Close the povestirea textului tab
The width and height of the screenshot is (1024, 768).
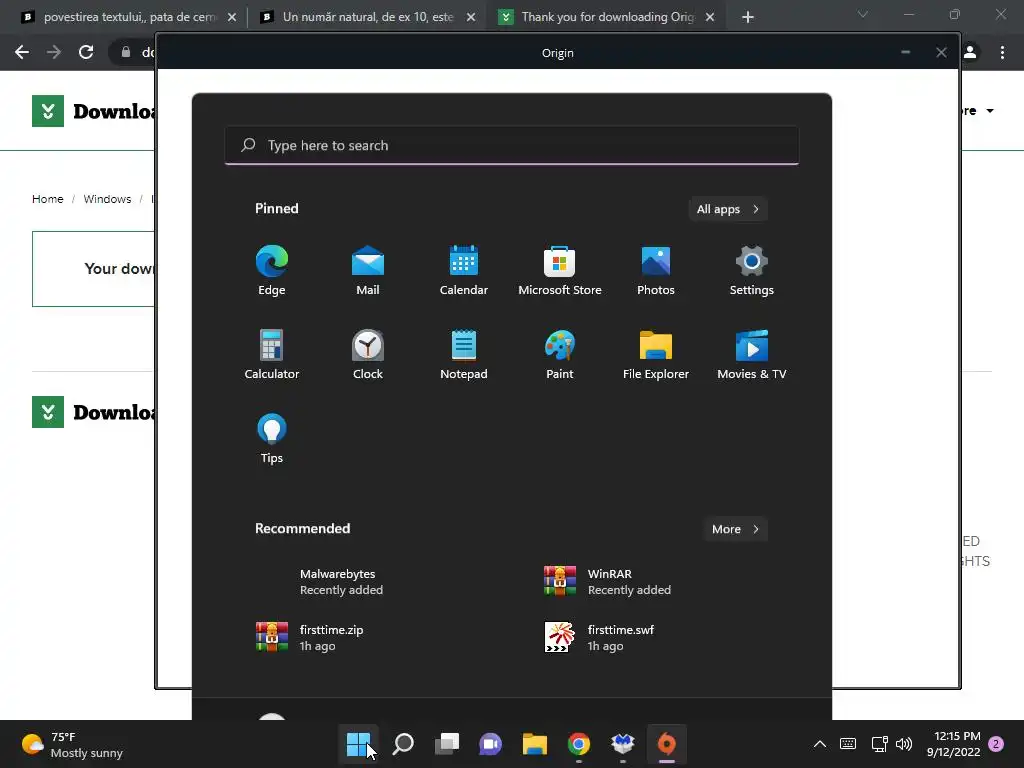(232, 18)
